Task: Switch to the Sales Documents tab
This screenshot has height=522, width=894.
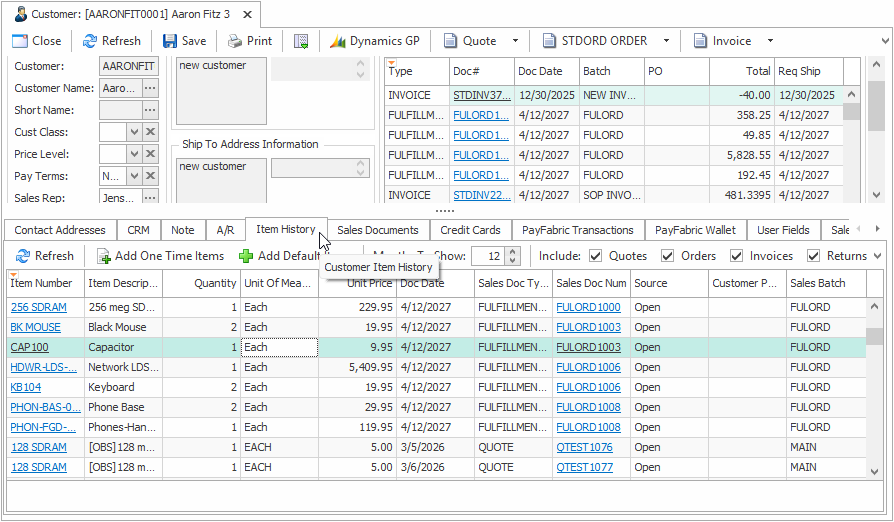Action: tap(377, 230)
